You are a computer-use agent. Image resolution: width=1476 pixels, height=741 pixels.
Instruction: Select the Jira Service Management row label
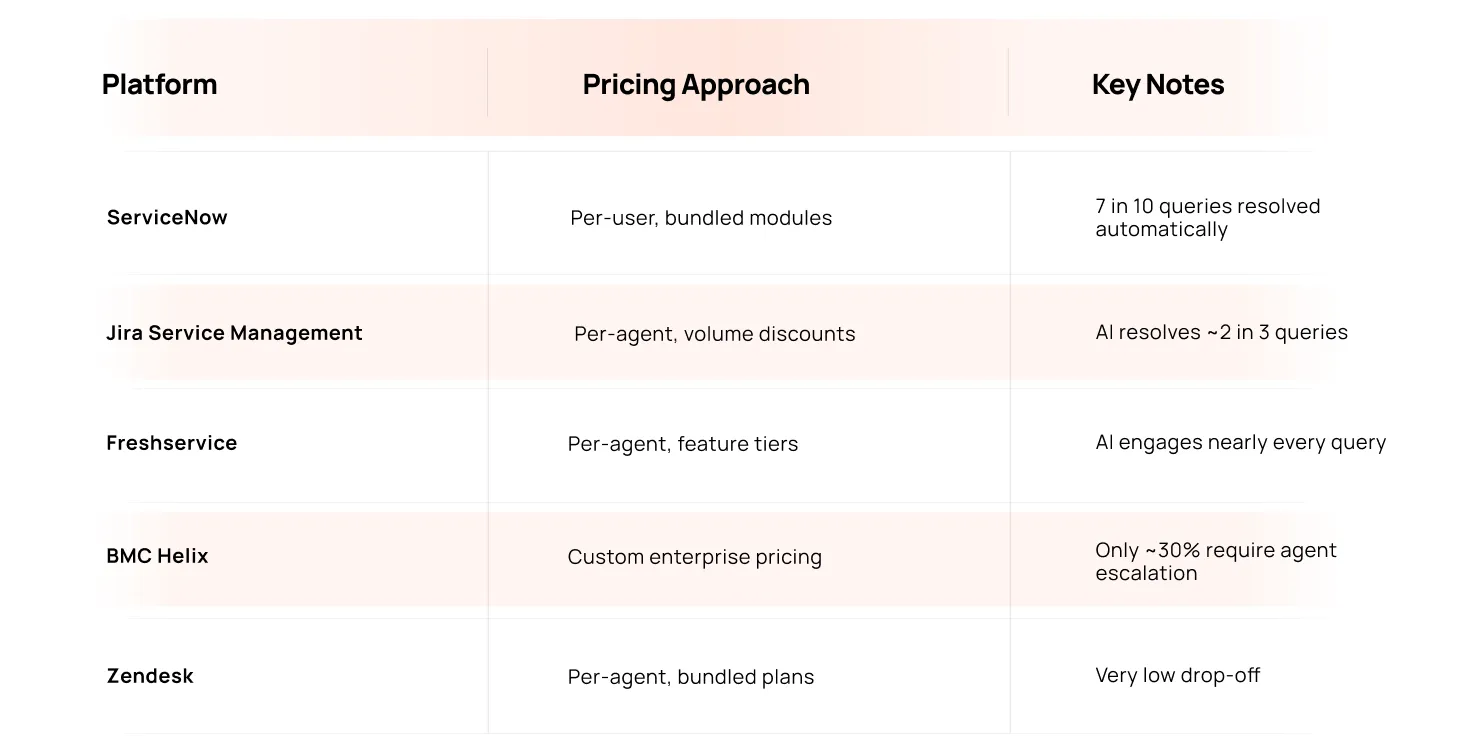tap(234, 333)
